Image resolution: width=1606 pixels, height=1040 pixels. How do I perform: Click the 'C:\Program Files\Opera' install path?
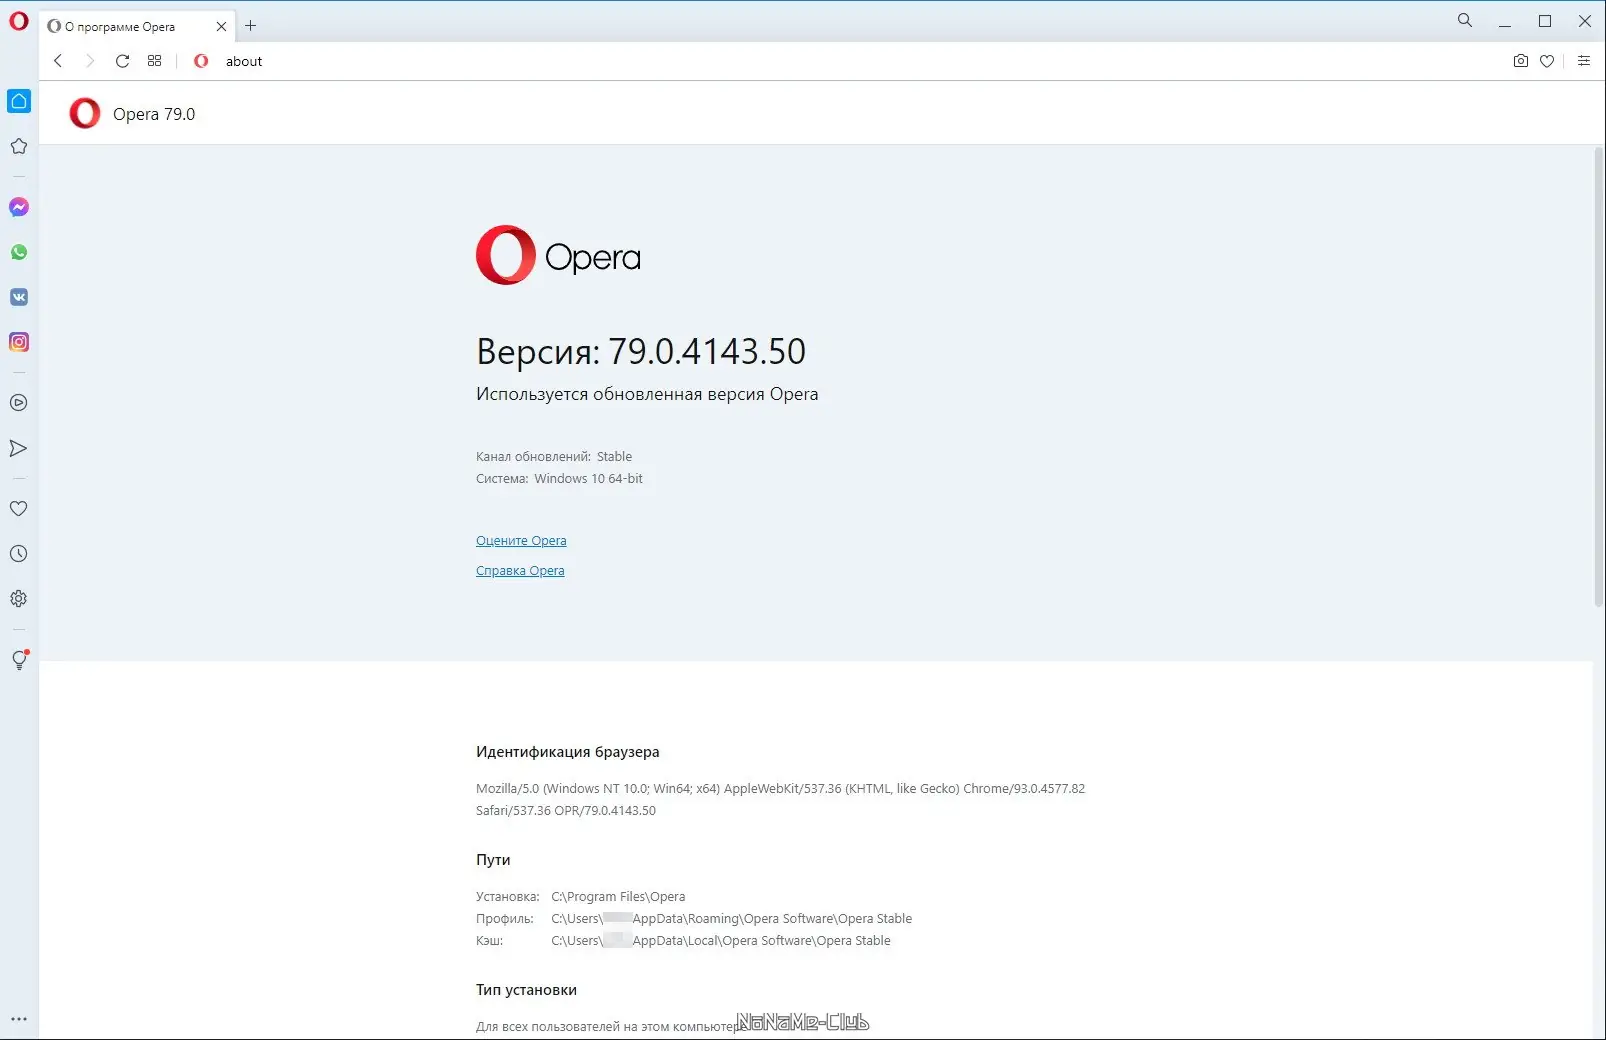pos(618,897)
